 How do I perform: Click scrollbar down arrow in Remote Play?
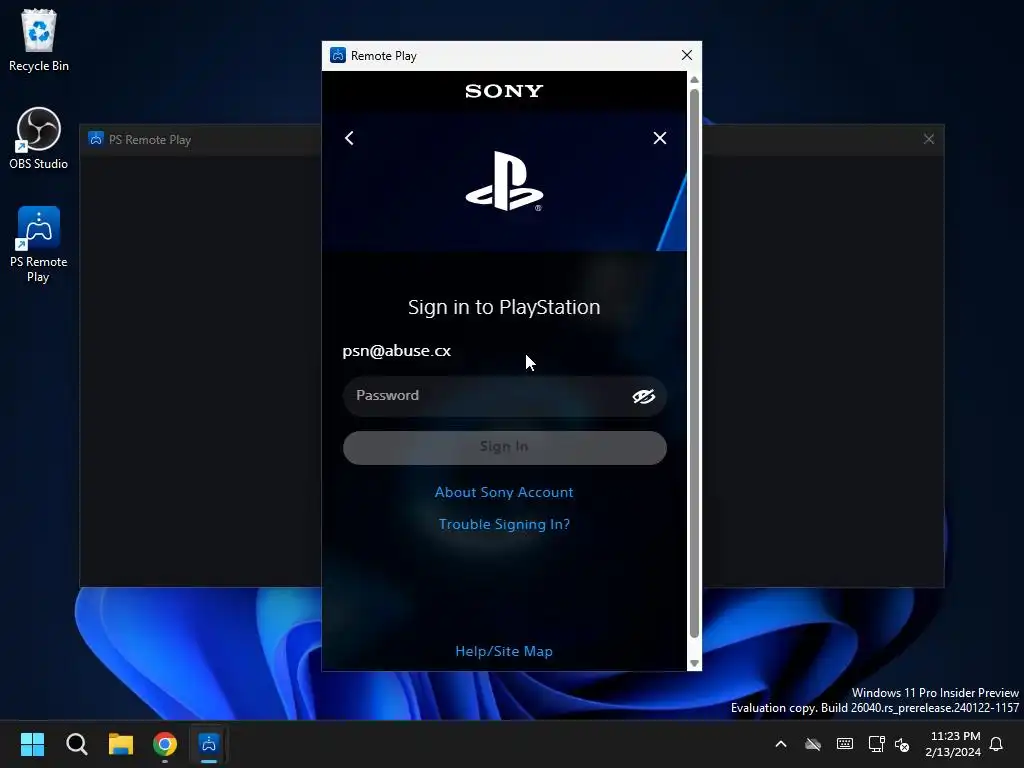point(694,664)
